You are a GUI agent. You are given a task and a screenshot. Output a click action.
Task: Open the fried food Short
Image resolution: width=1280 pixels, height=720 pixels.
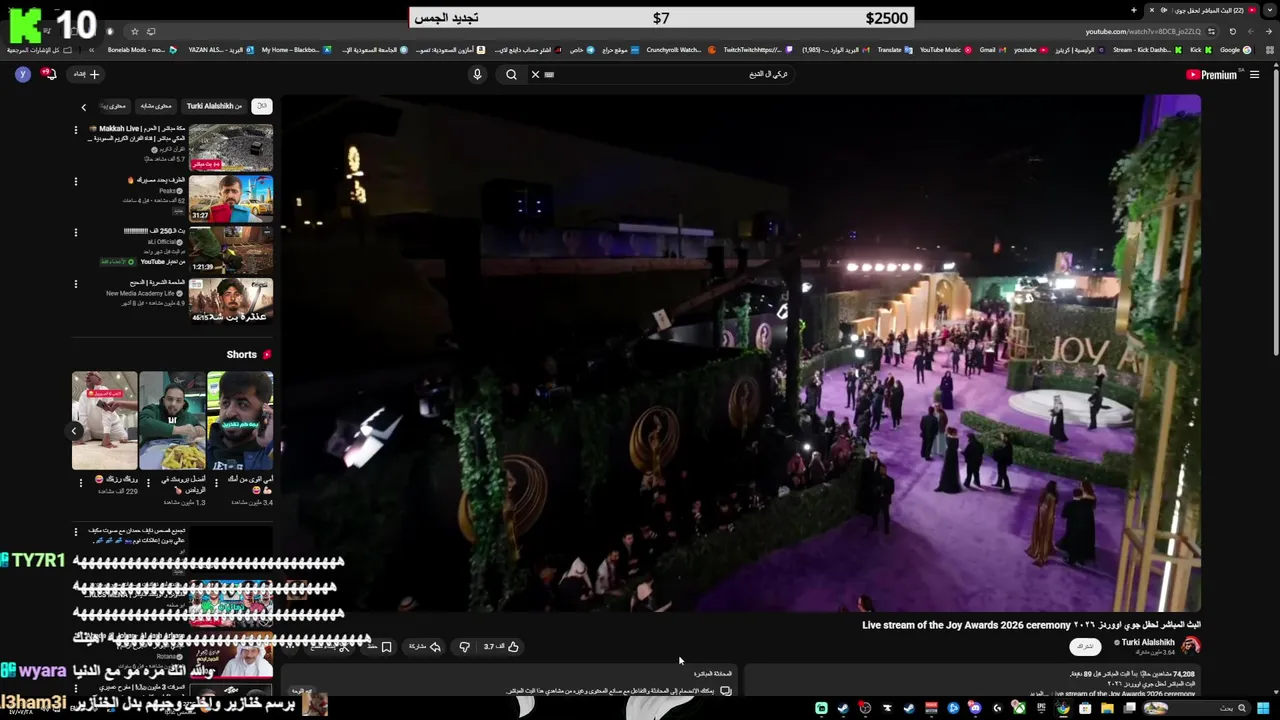pos(172,420)
